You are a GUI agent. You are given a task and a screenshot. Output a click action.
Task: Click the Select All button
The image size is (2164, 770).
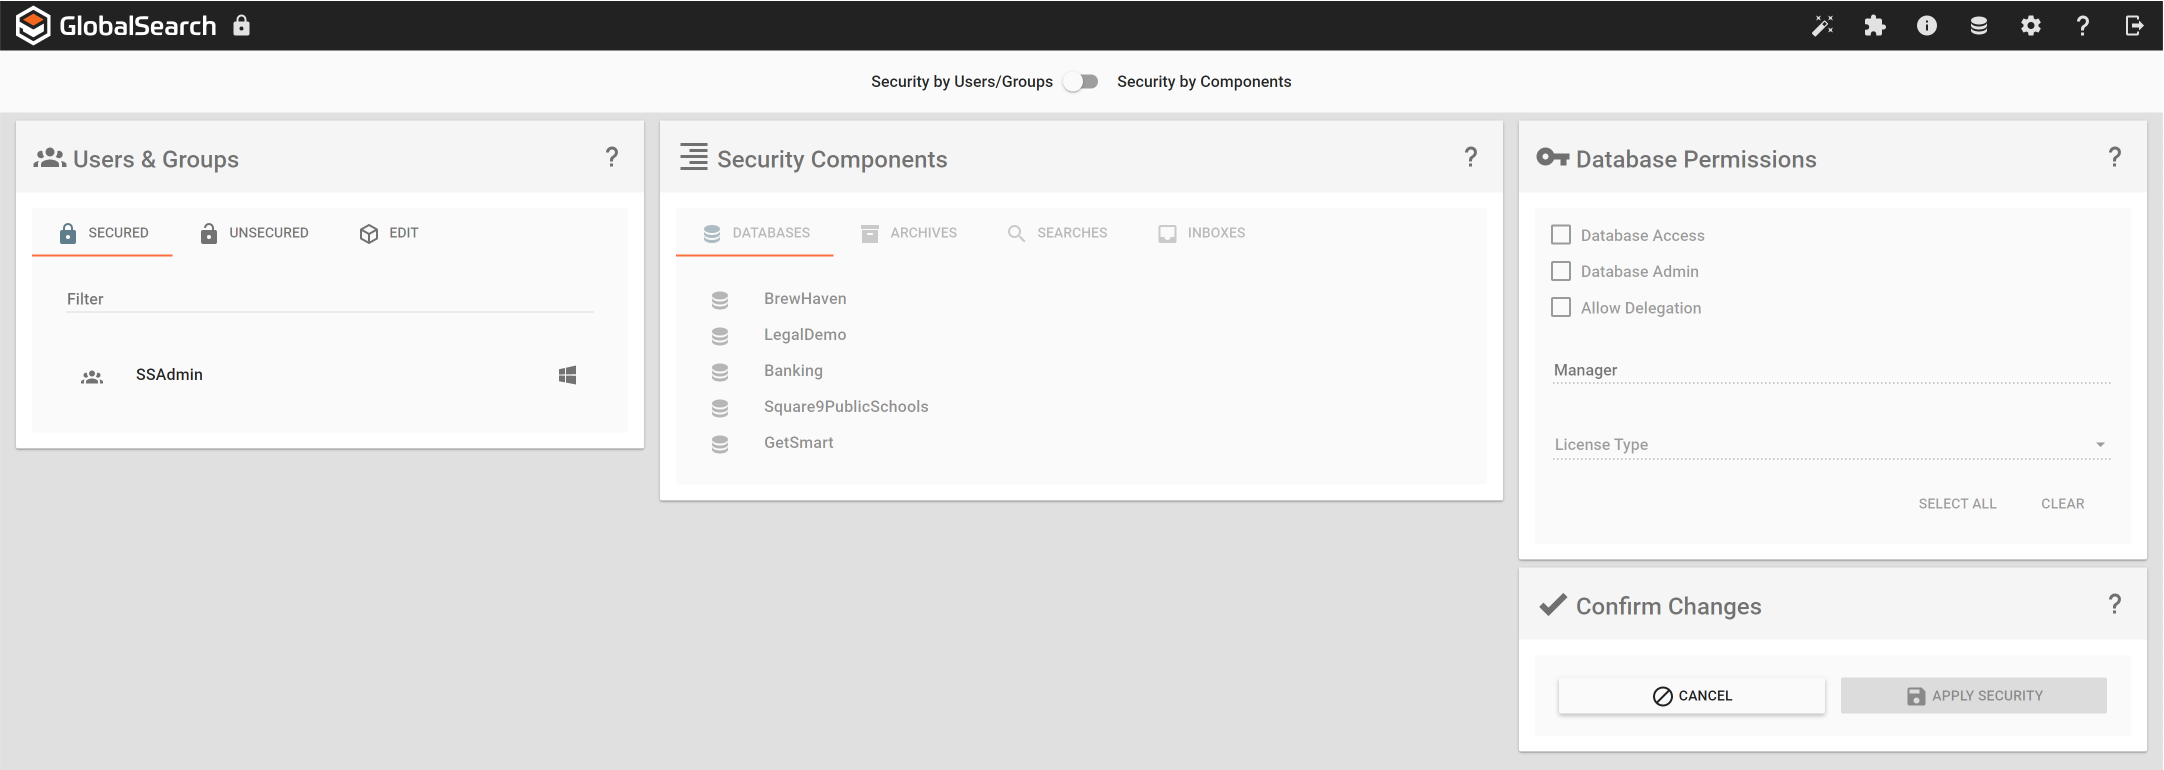[x=1957, y=504]
